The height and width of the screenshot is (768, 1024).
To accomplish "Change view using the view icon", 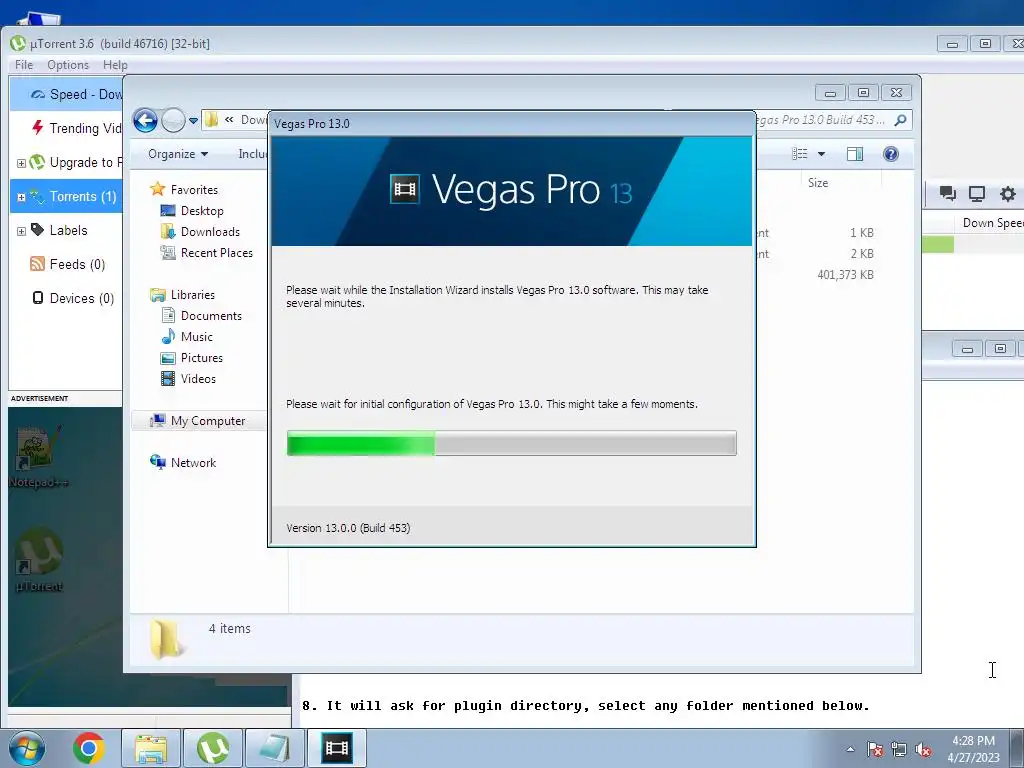I will coord(800,154).
